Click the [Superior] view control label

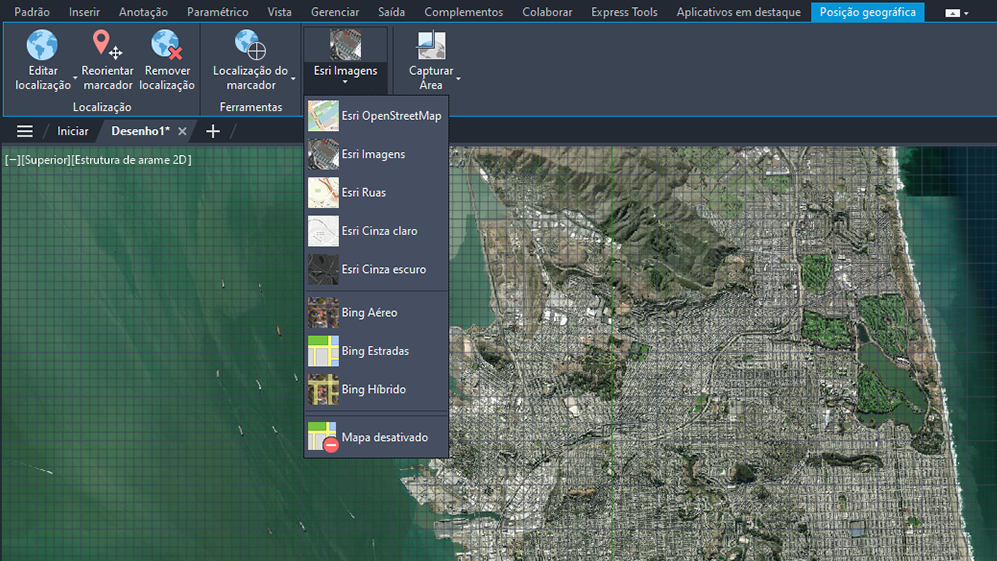coord(46,160)
